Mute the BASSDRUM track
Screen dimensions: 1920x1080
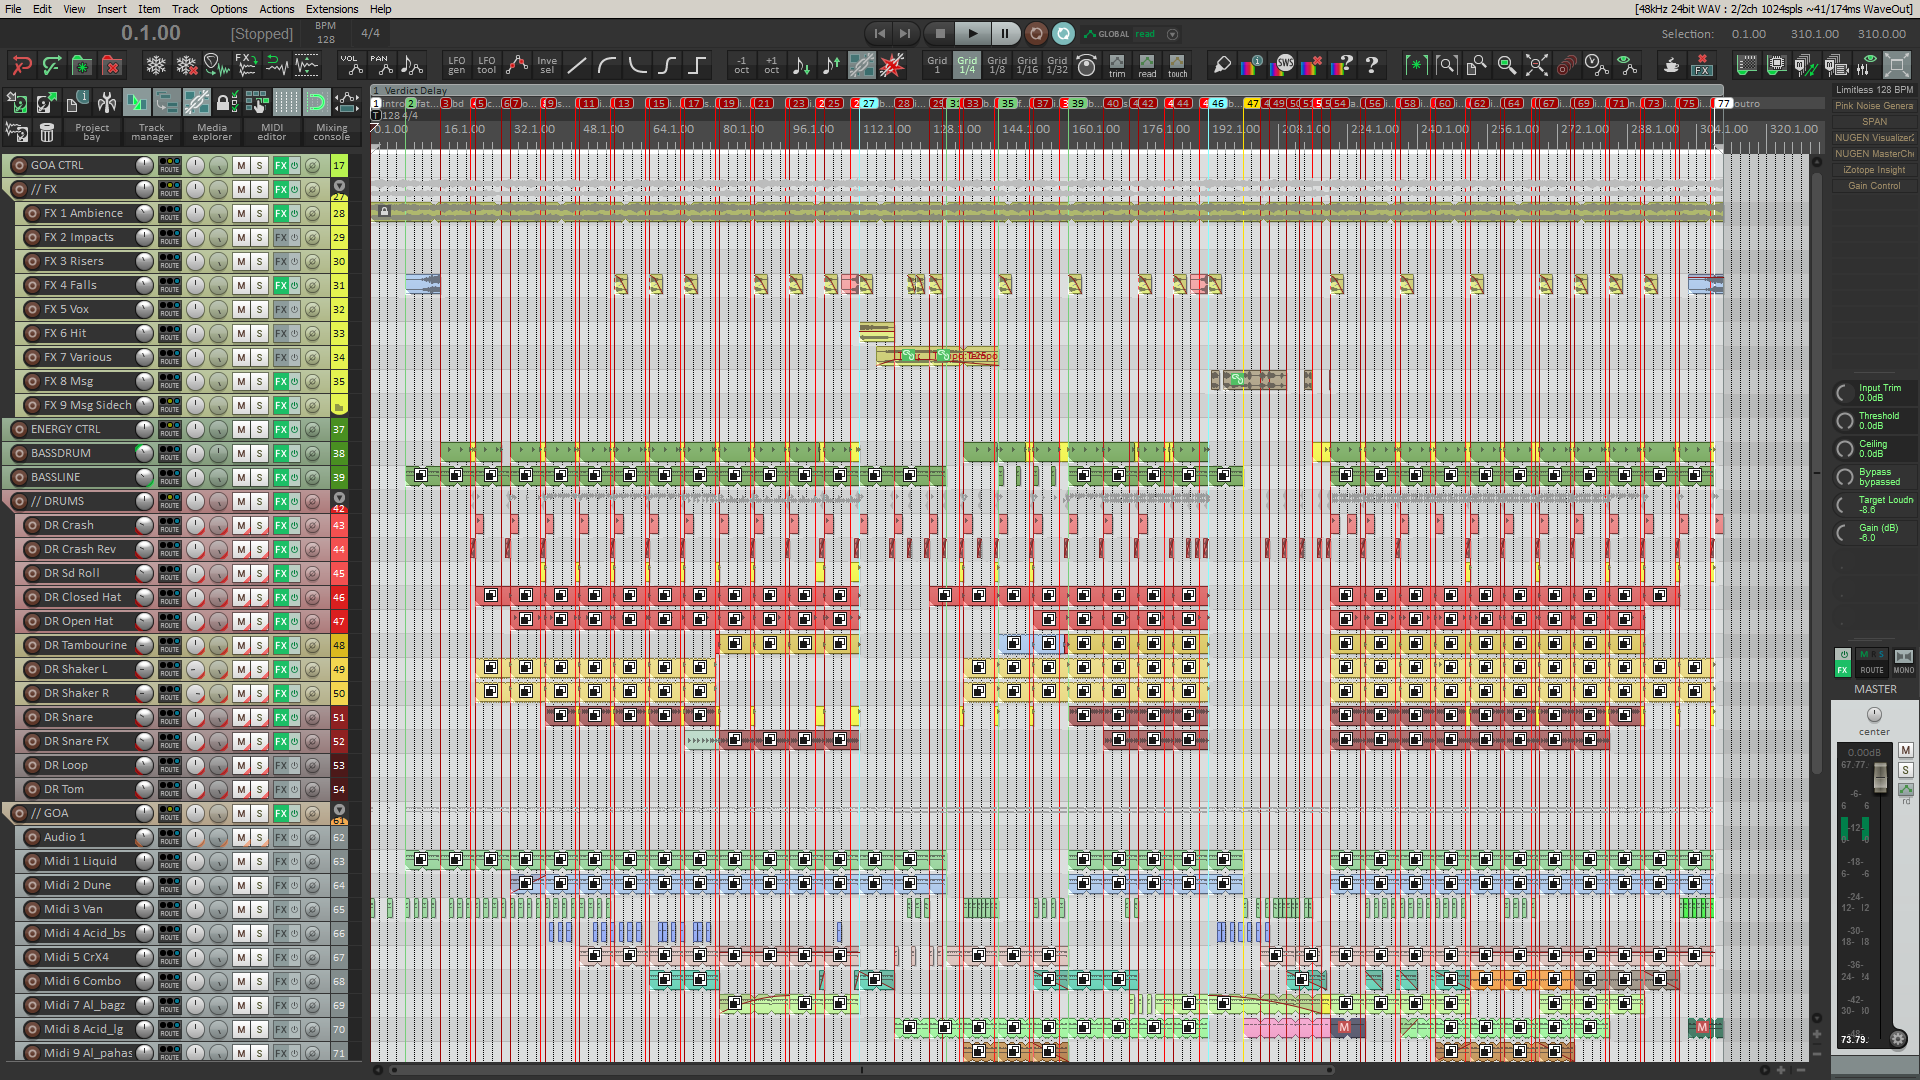[x=241, y=453]
